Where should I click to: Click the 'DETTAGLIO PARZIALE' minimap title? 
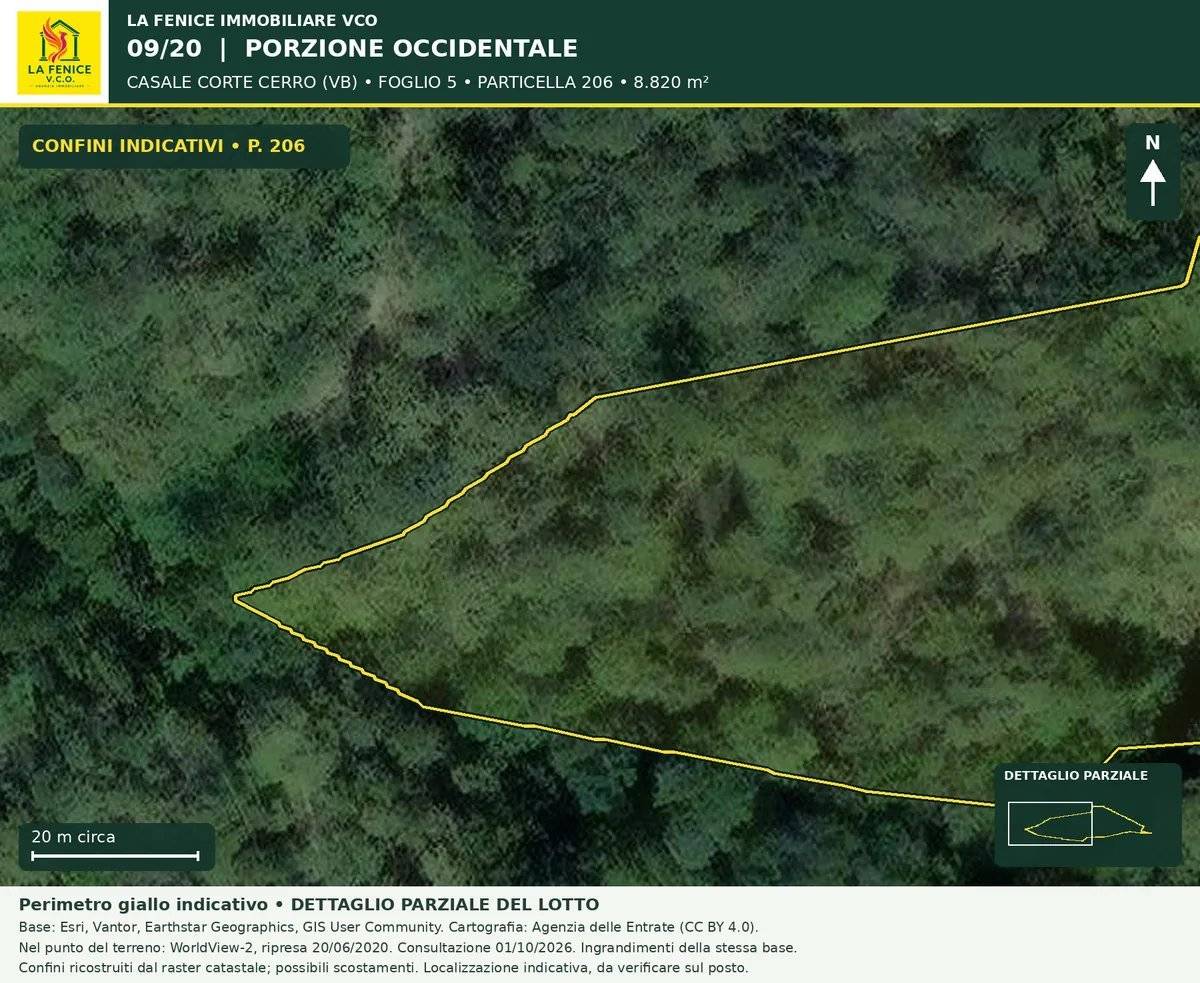tap(1075, 775)
